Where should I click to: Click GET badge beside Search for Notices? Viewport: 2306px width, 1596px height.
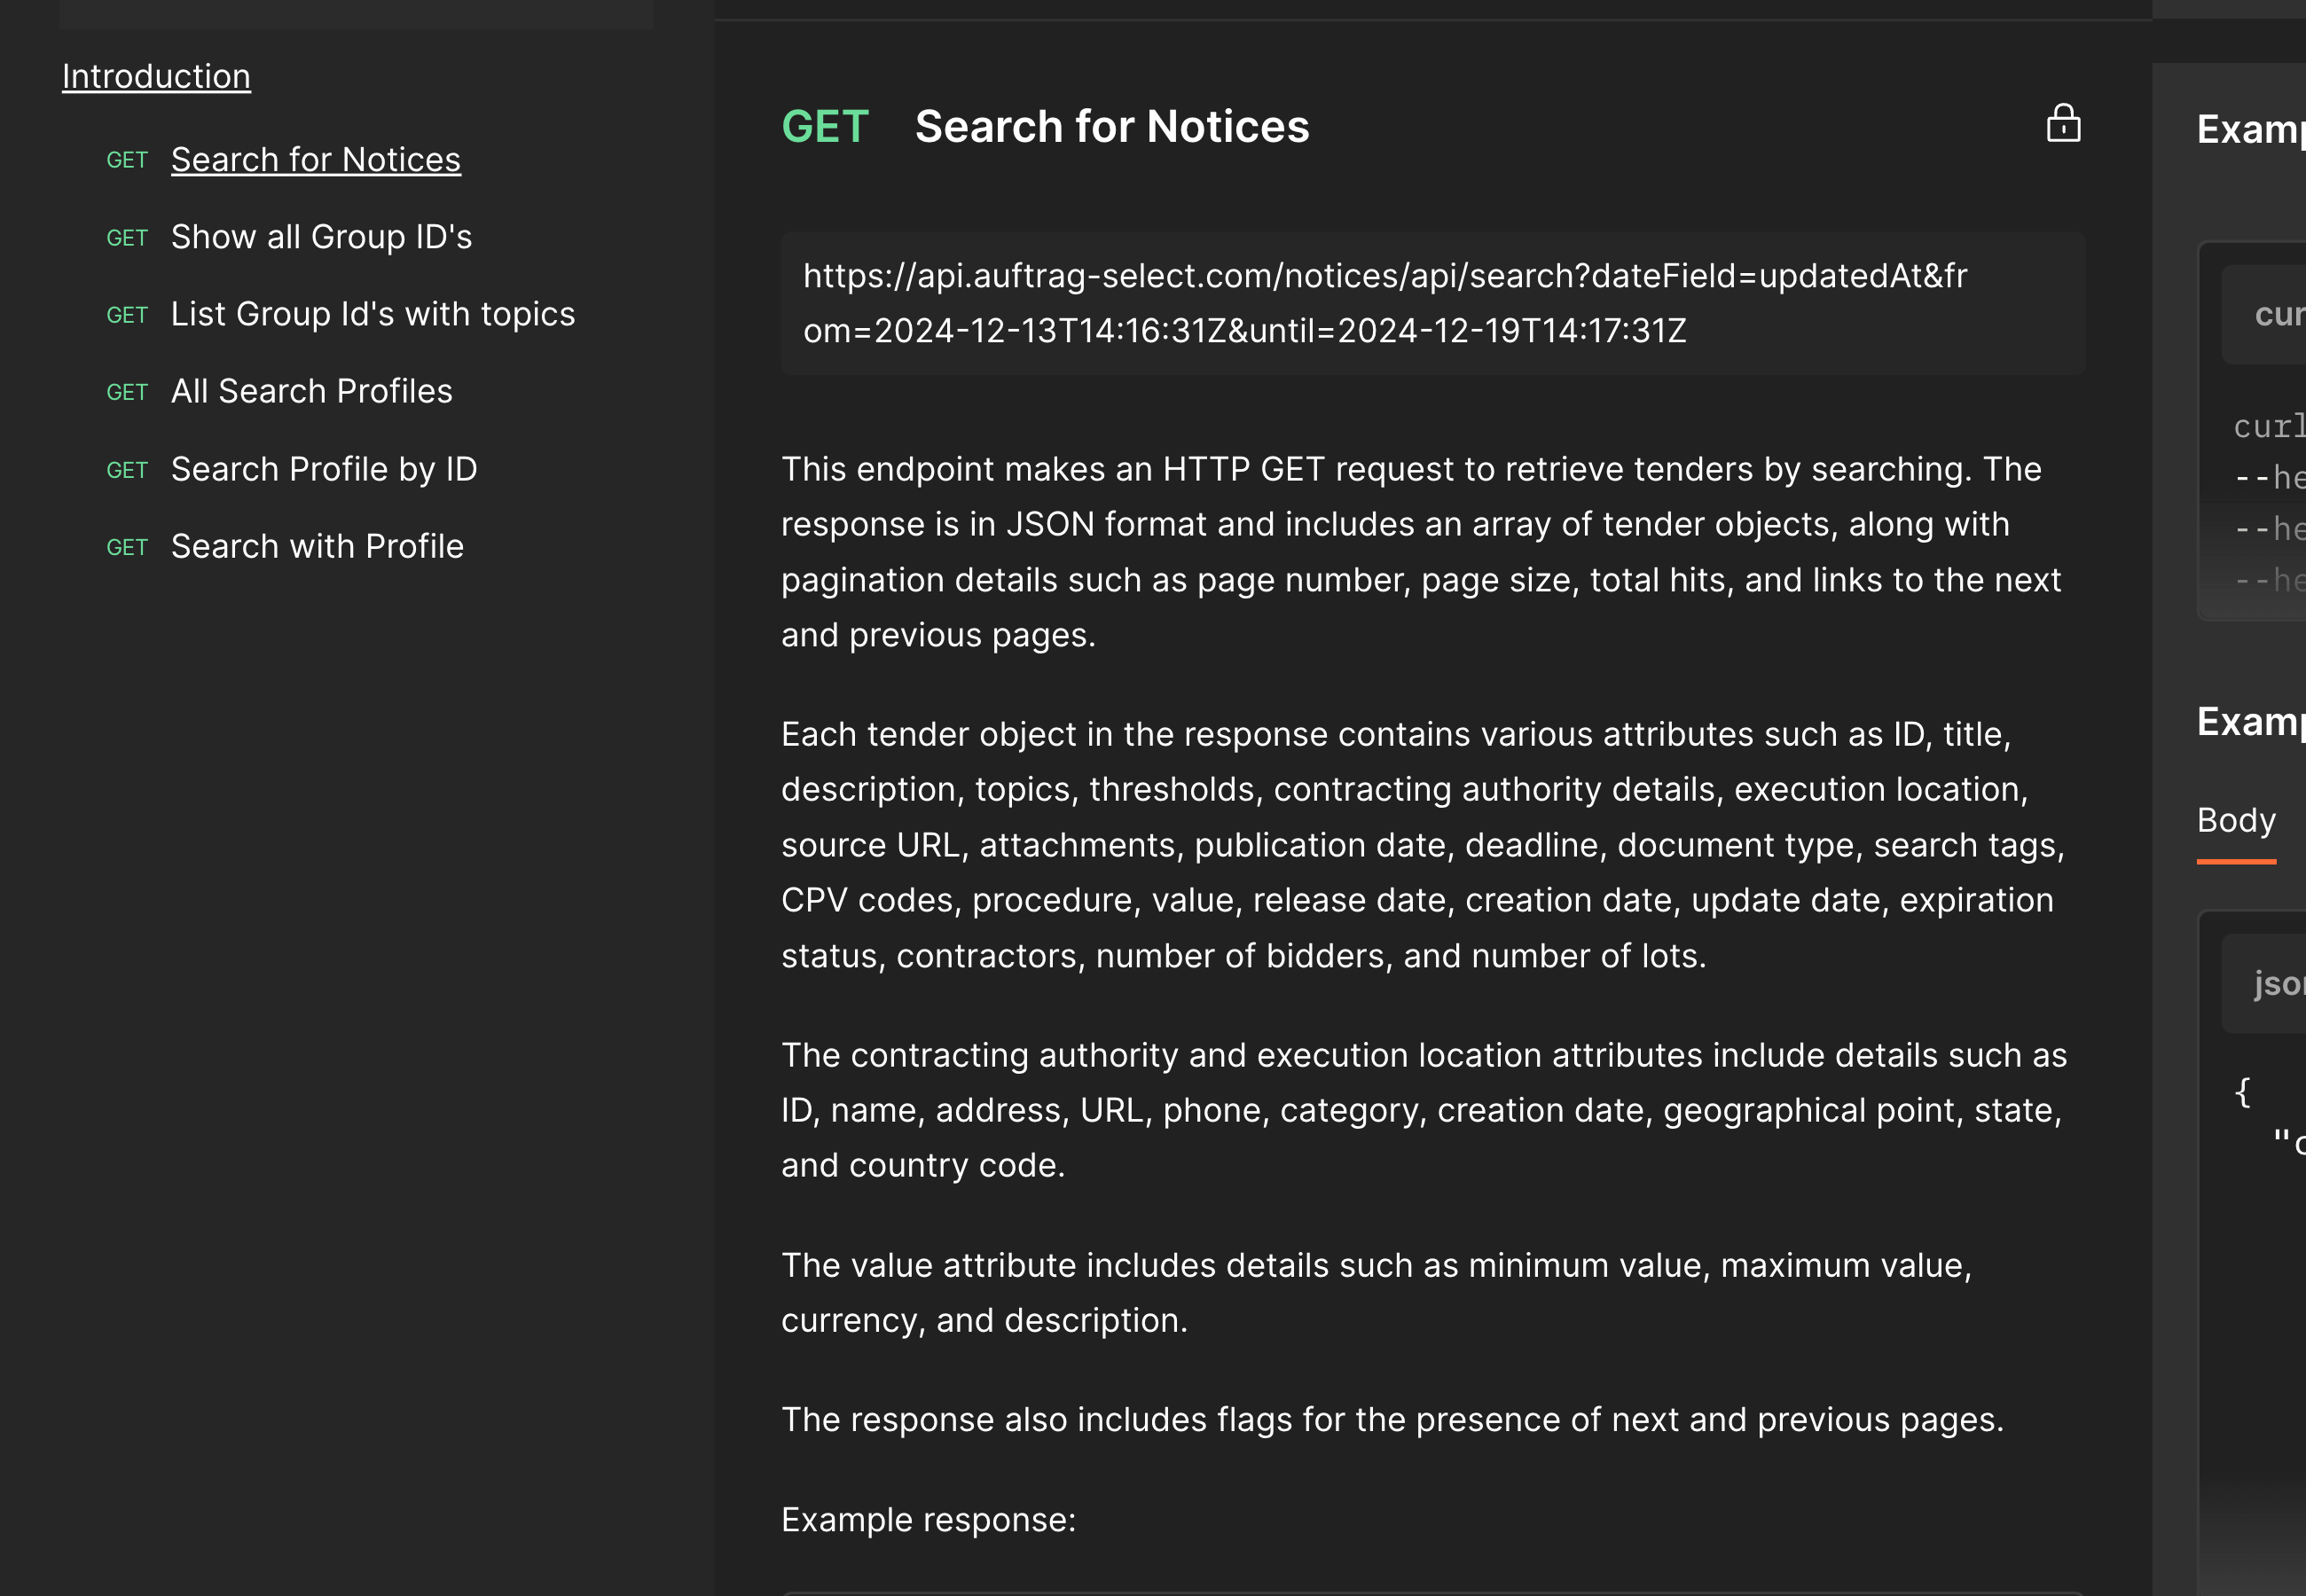(127, 160)
